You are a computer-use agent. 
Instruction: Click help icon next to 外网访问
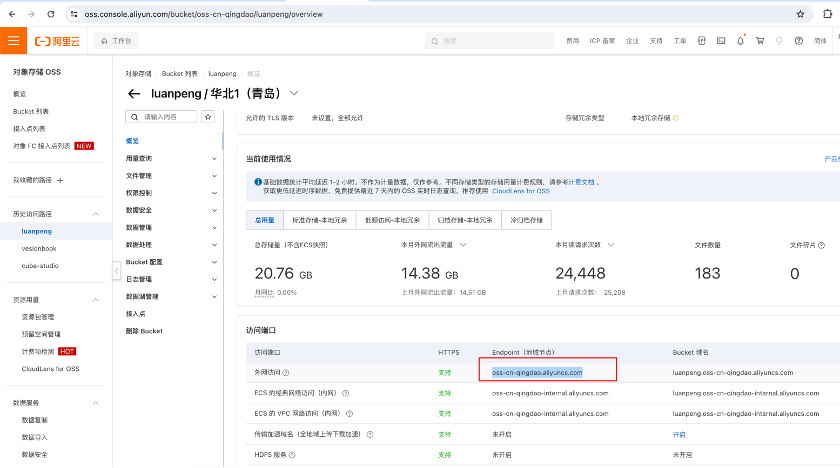coord(286,373)
